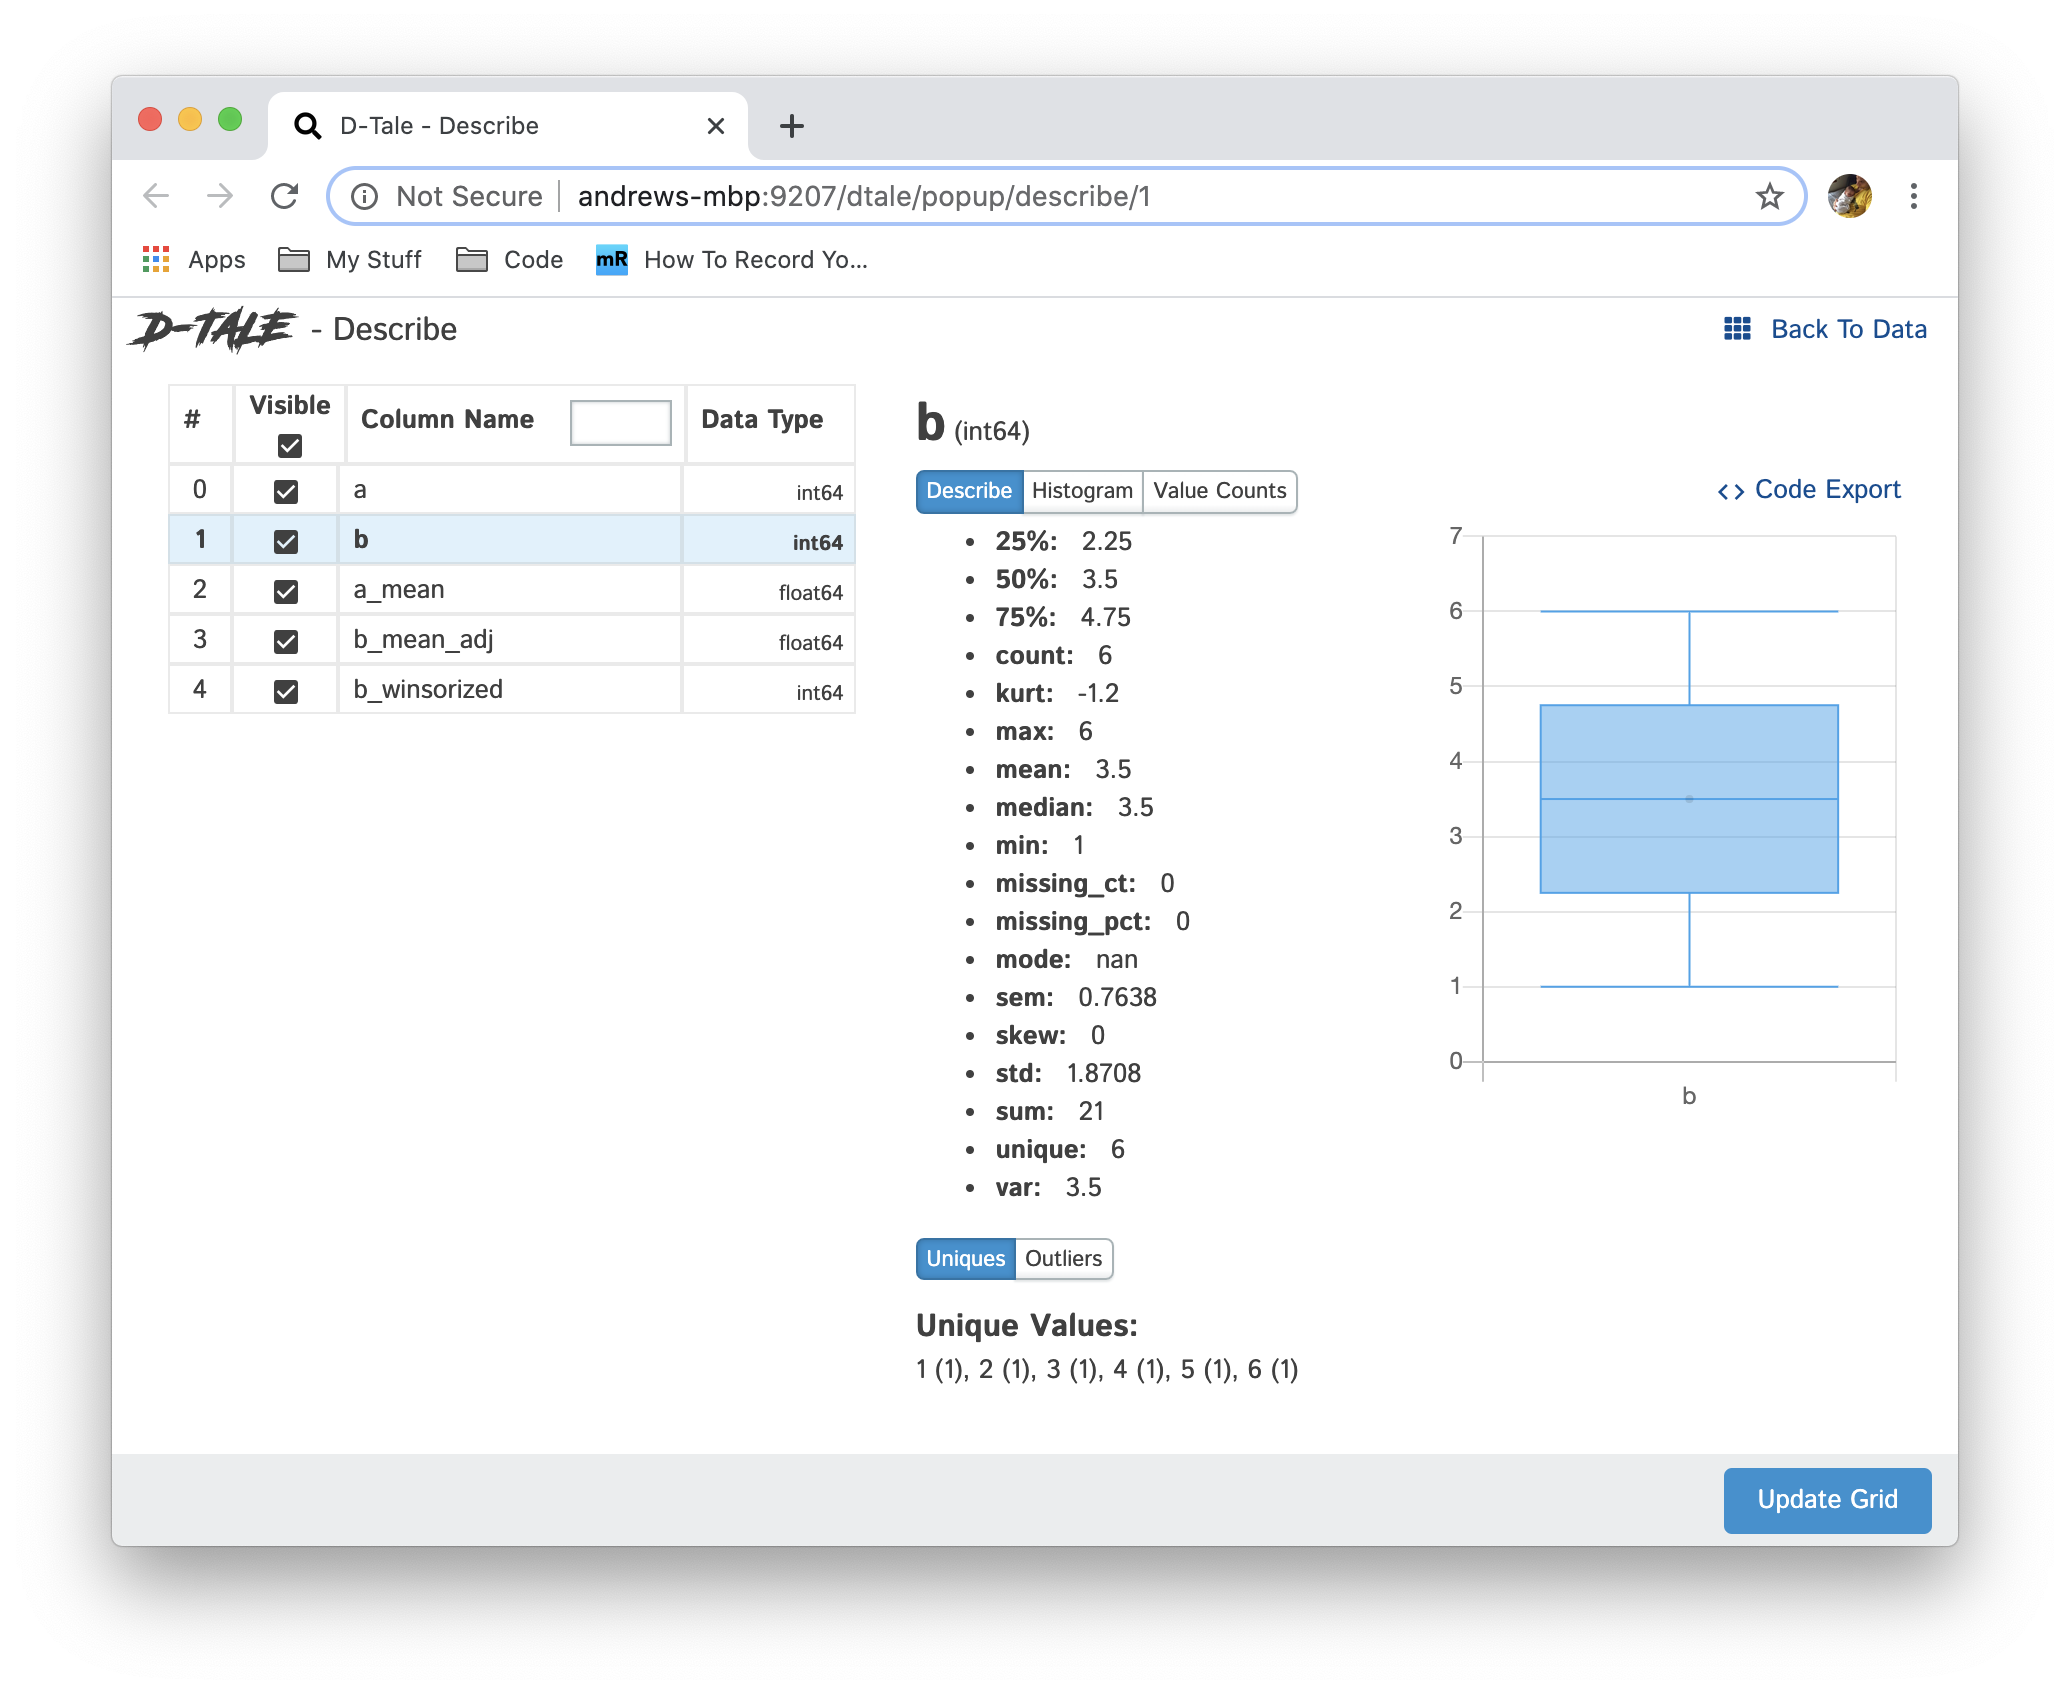Expand the Code bookmarks folder
Viewport: 2070px width, 1694px height.
[x=510, y=260]
